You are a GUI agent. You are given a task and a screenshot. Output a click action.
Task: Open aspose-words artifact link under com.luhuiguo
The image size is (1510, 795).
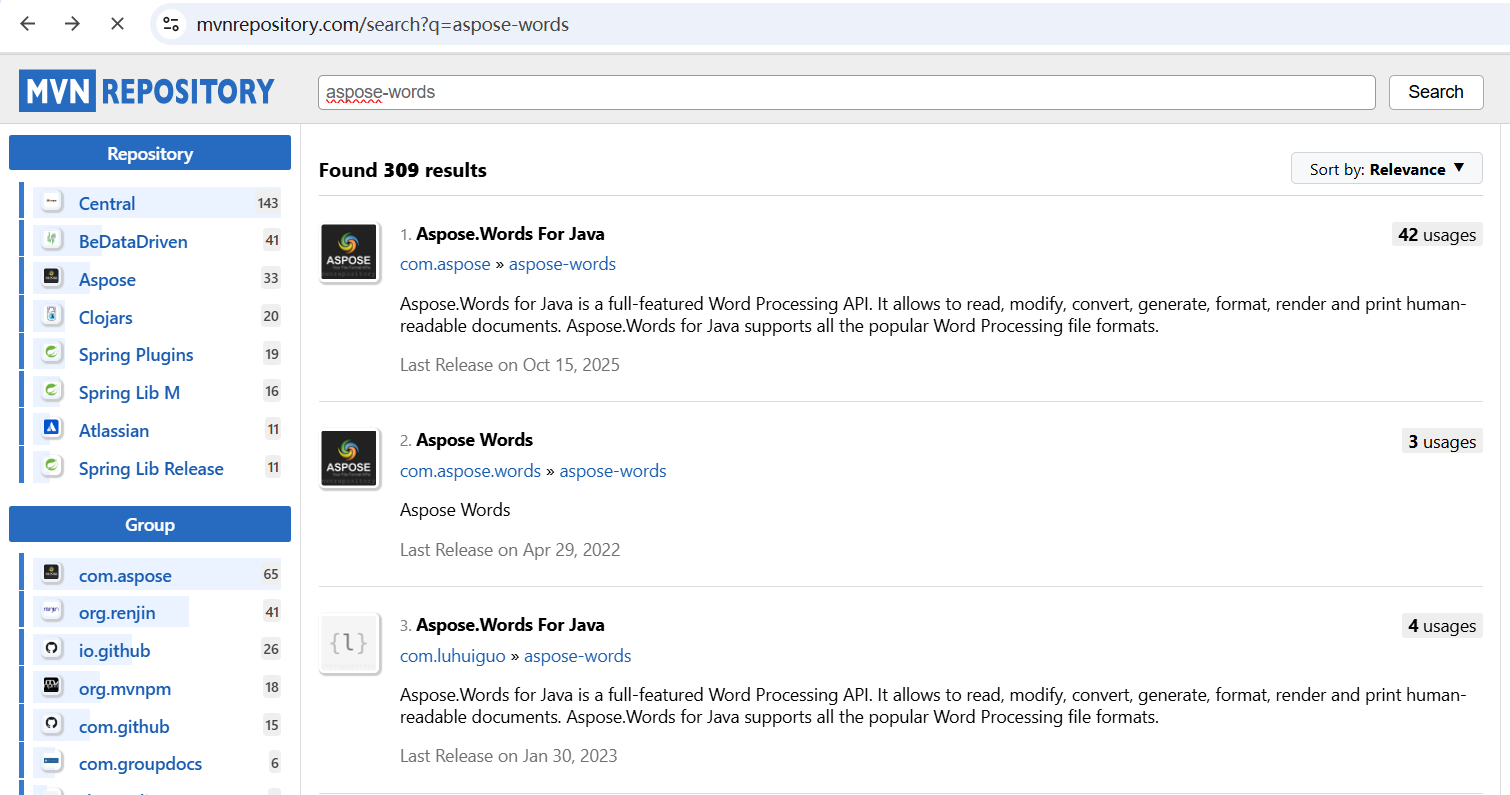(578, 656)
